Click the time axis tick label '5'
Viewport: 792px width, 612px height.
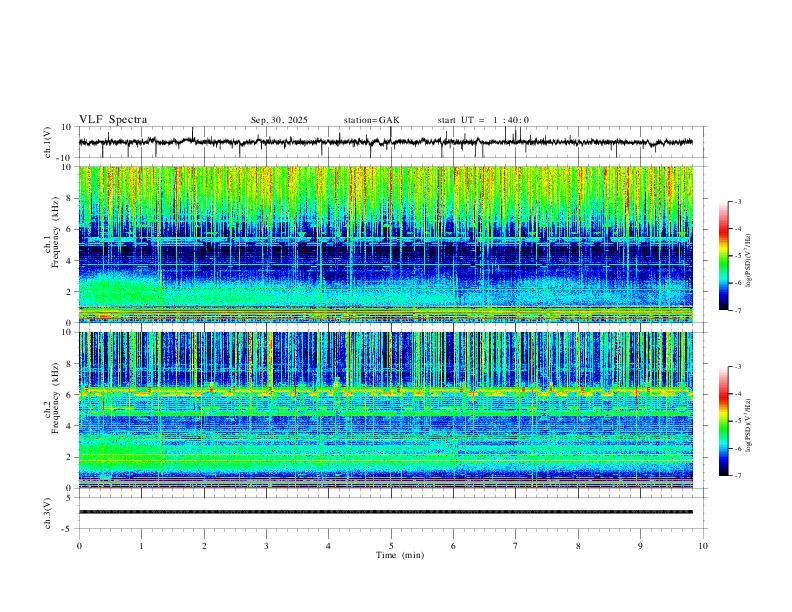point(391,546)
